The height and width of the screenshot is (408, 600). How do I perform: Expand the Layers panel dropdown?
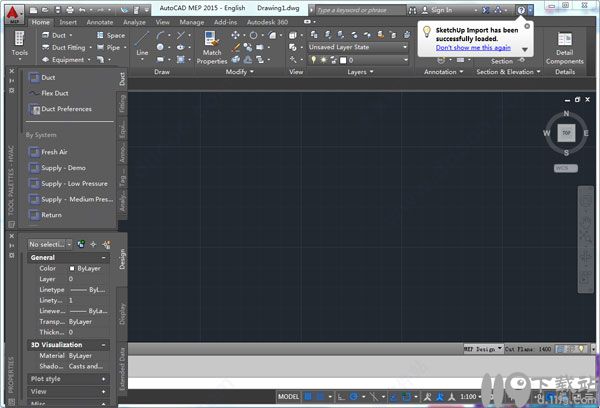point(360,72)
